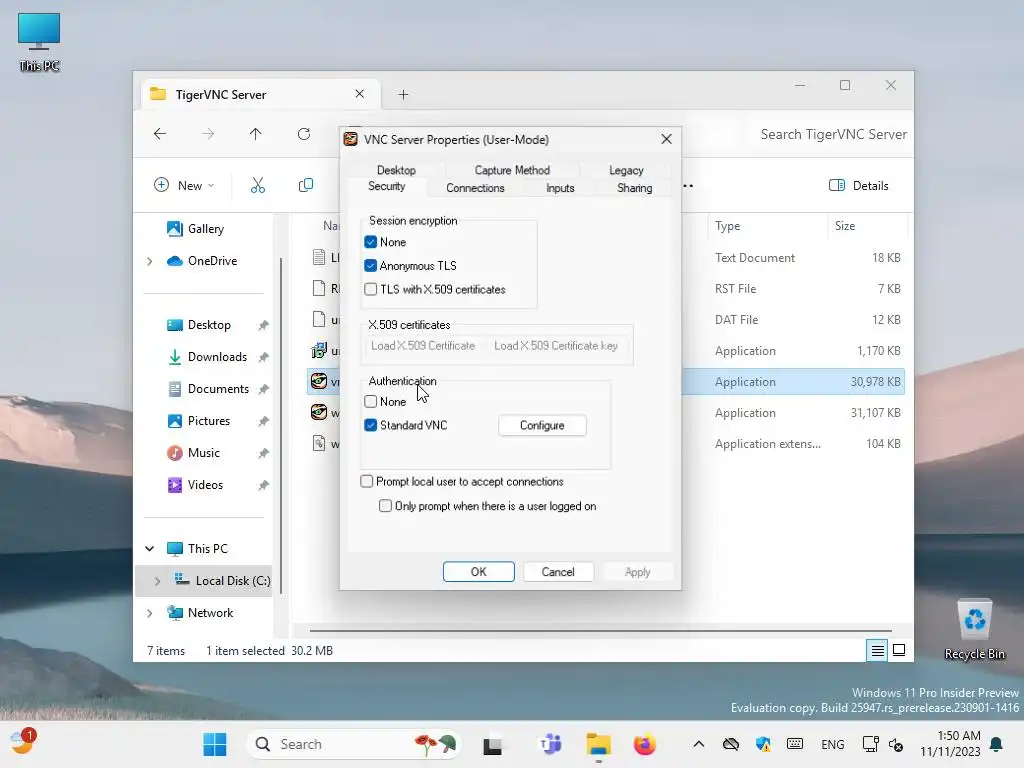Switch to the Capture Method tab

tap(512, 170)
